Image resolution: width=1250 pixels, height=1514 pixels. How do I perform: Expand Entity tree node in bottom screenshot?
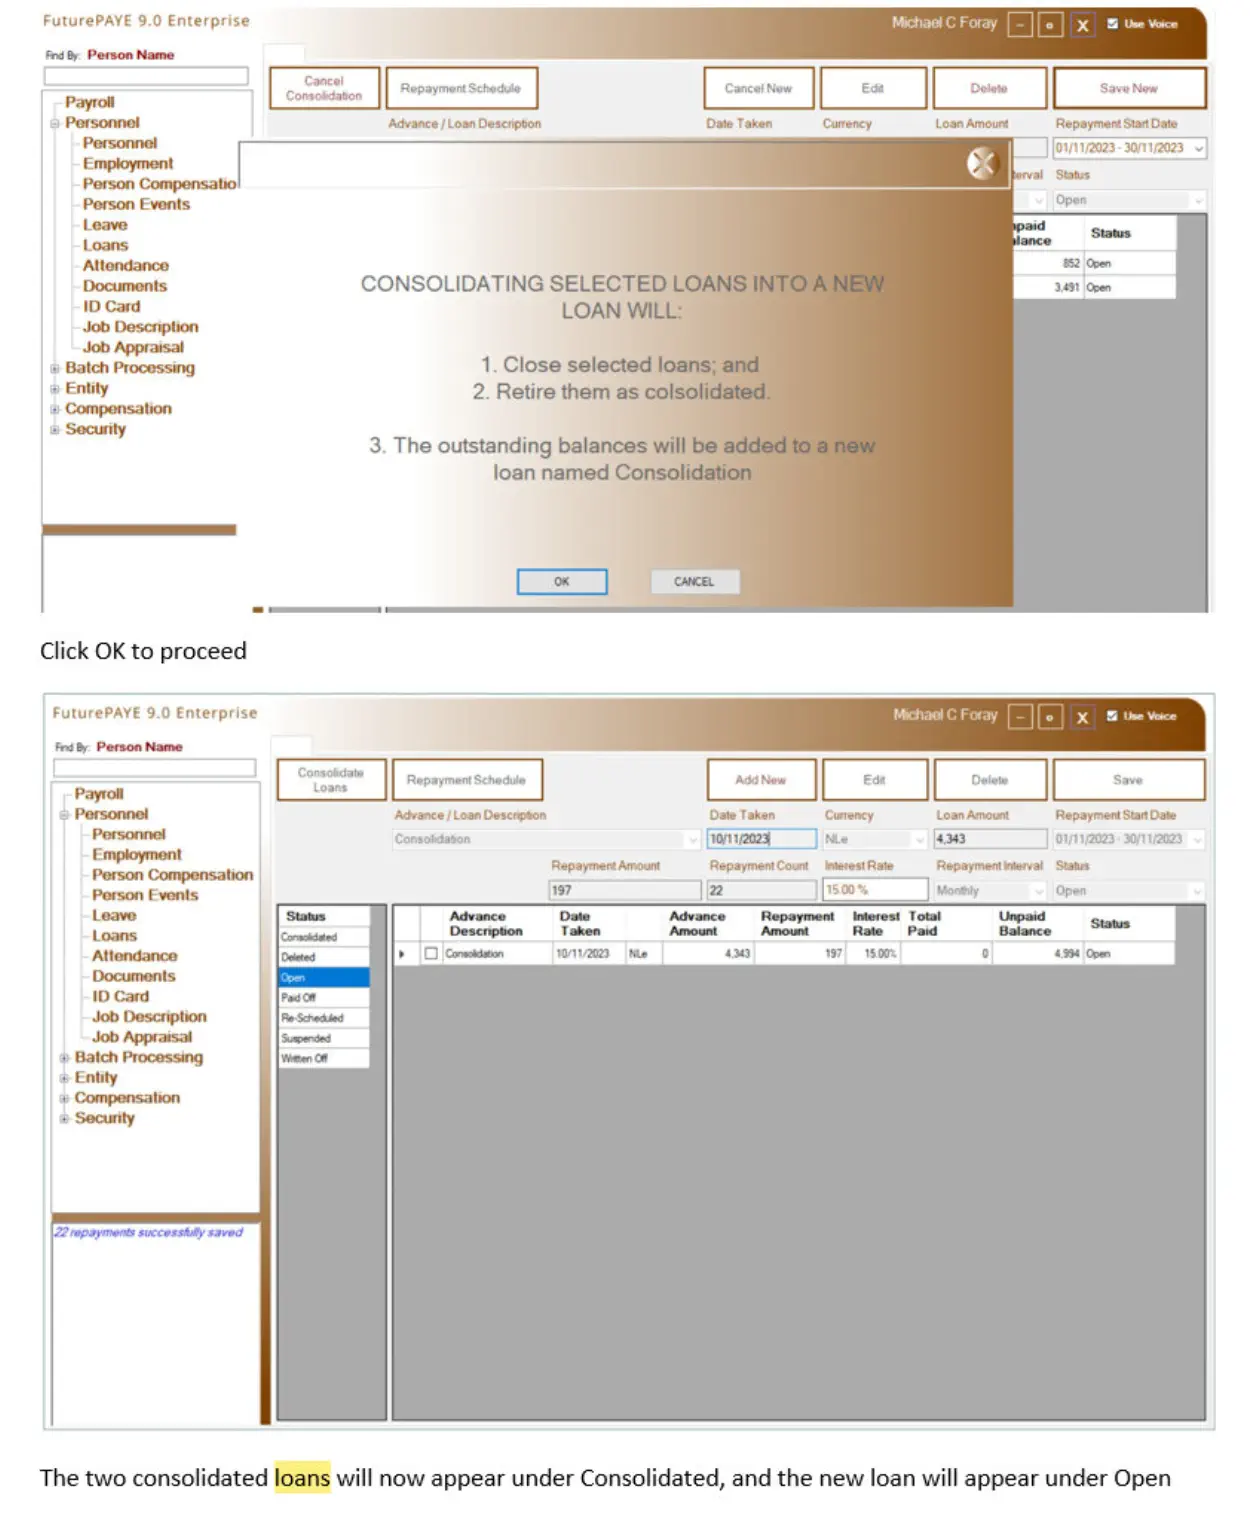click(x=64, y=1078)
